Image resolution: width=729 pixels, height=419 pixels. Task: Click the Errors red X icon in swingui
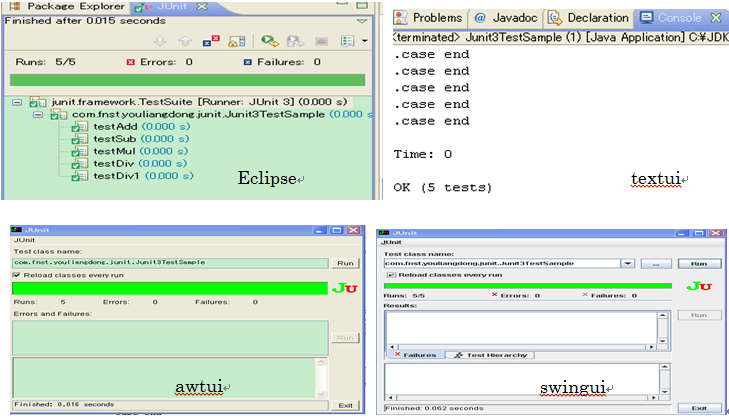coord(494,295)
